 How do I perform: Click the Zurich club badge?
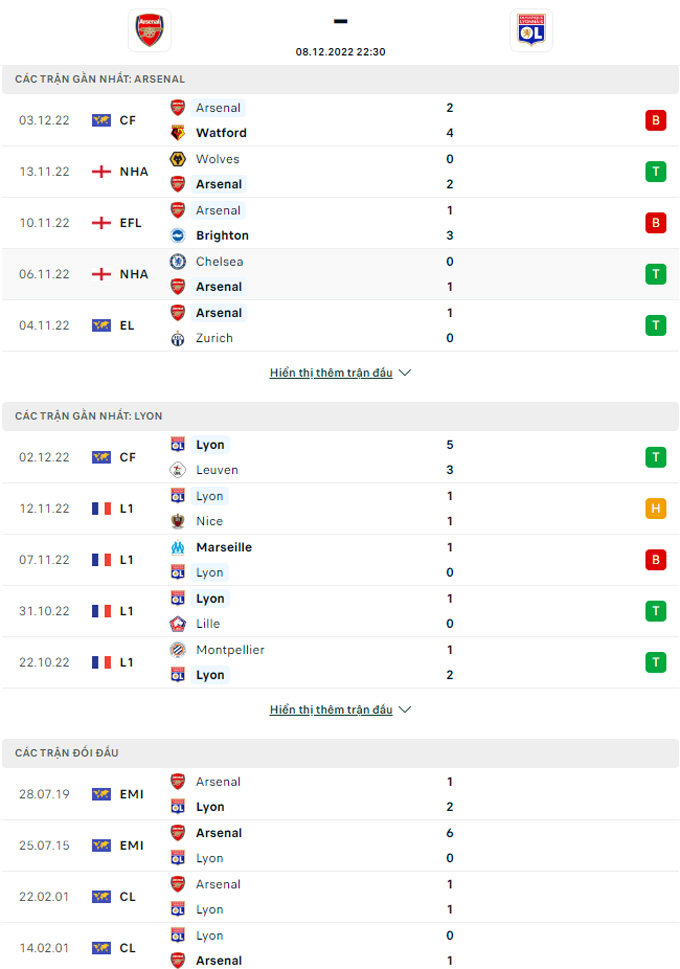click(177, 339)
